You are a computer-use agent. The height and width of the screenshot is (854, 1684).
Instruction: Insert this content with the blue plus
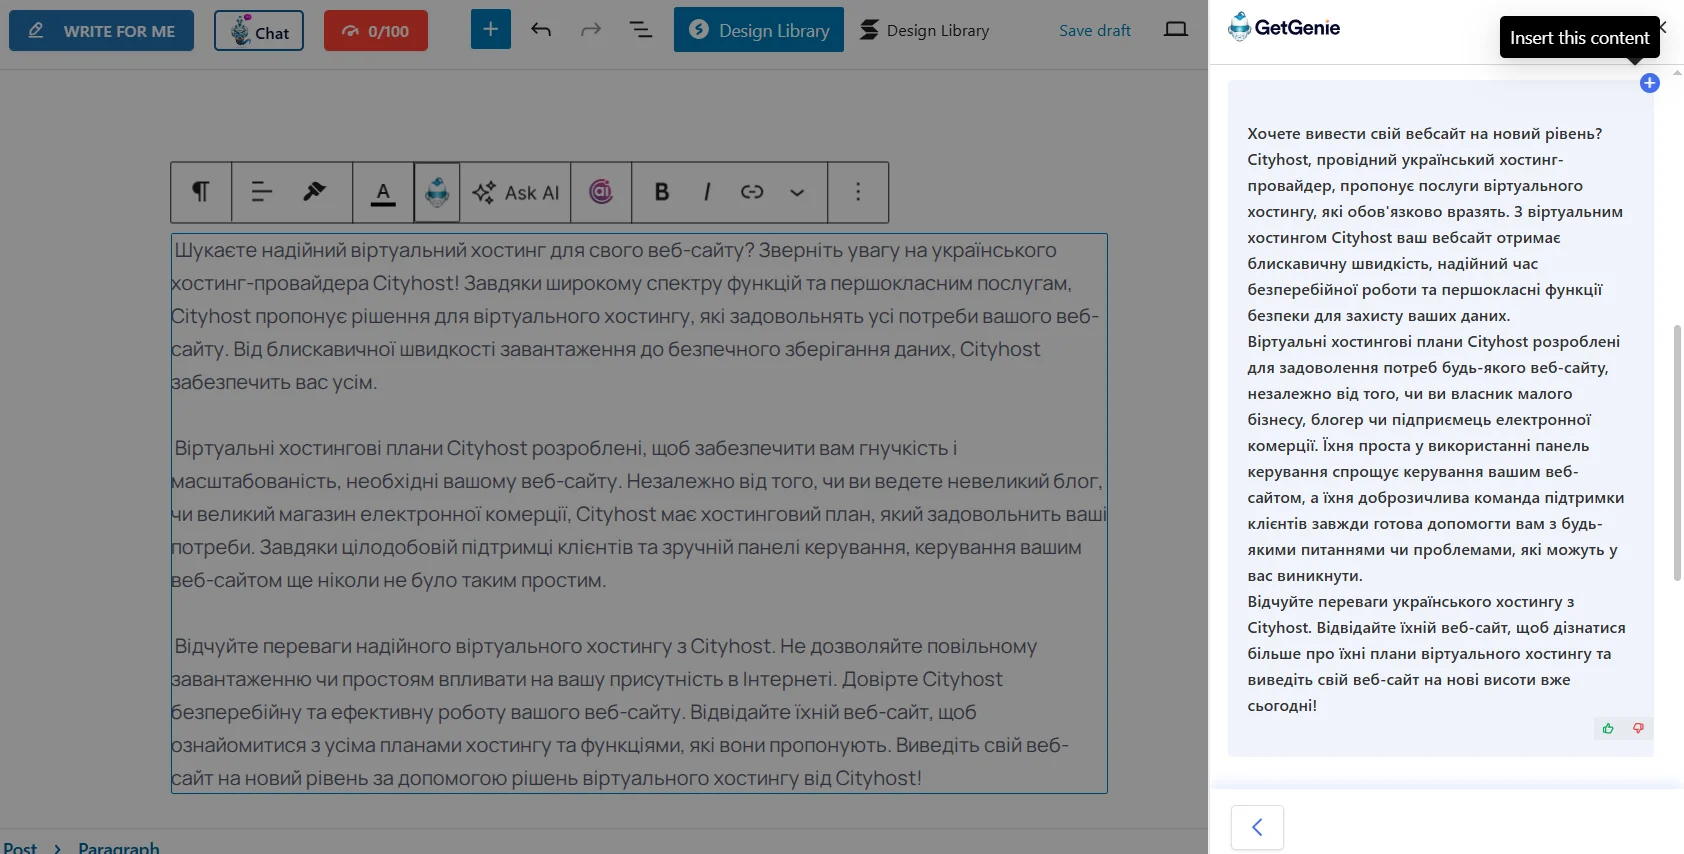(x=1649, y=83)
